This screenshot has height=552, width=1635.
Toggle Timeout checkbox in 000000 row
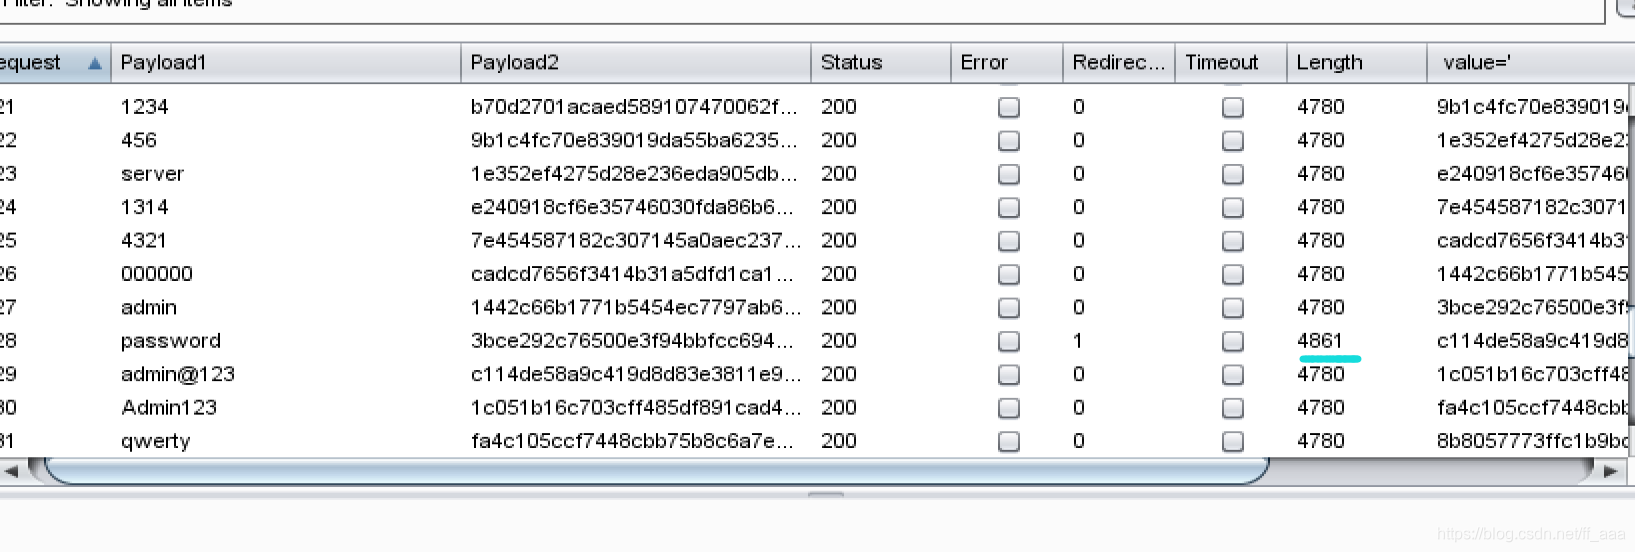click(x=1233, y=274)
